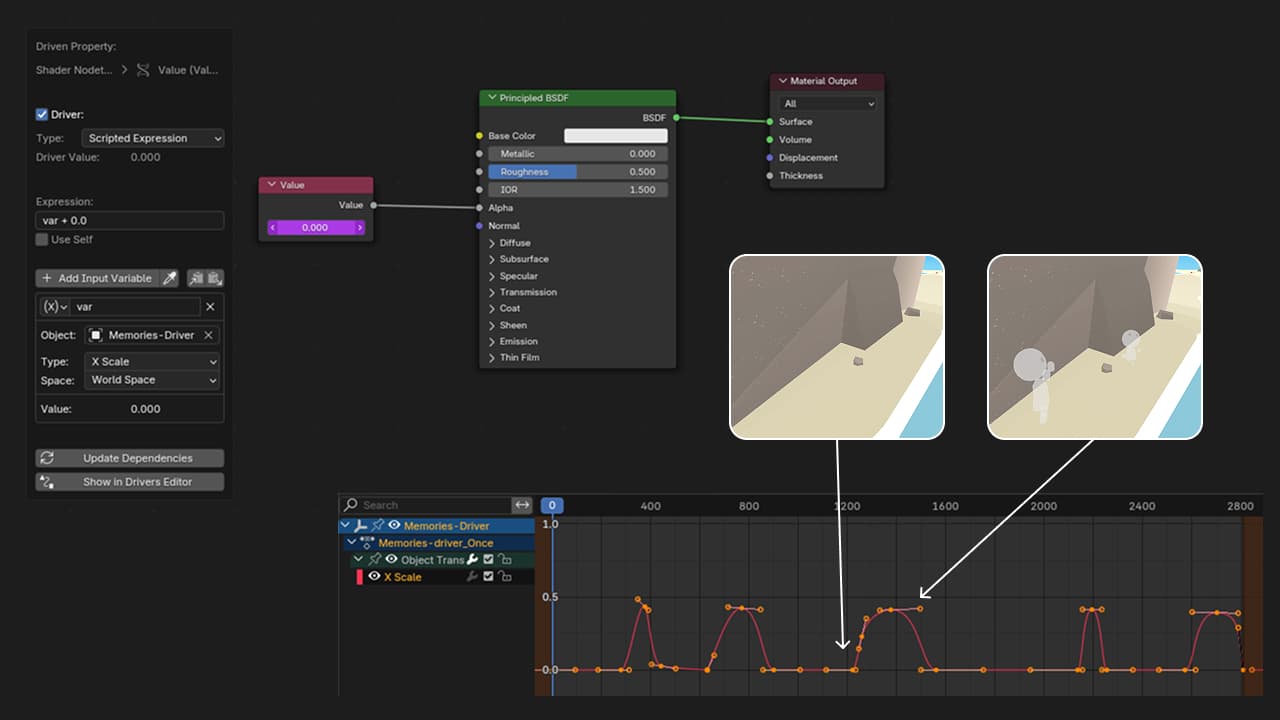The width and height of the screenshot is (1280, 720).
Task: Click the IOR value field
Action: tap(578, 190)
